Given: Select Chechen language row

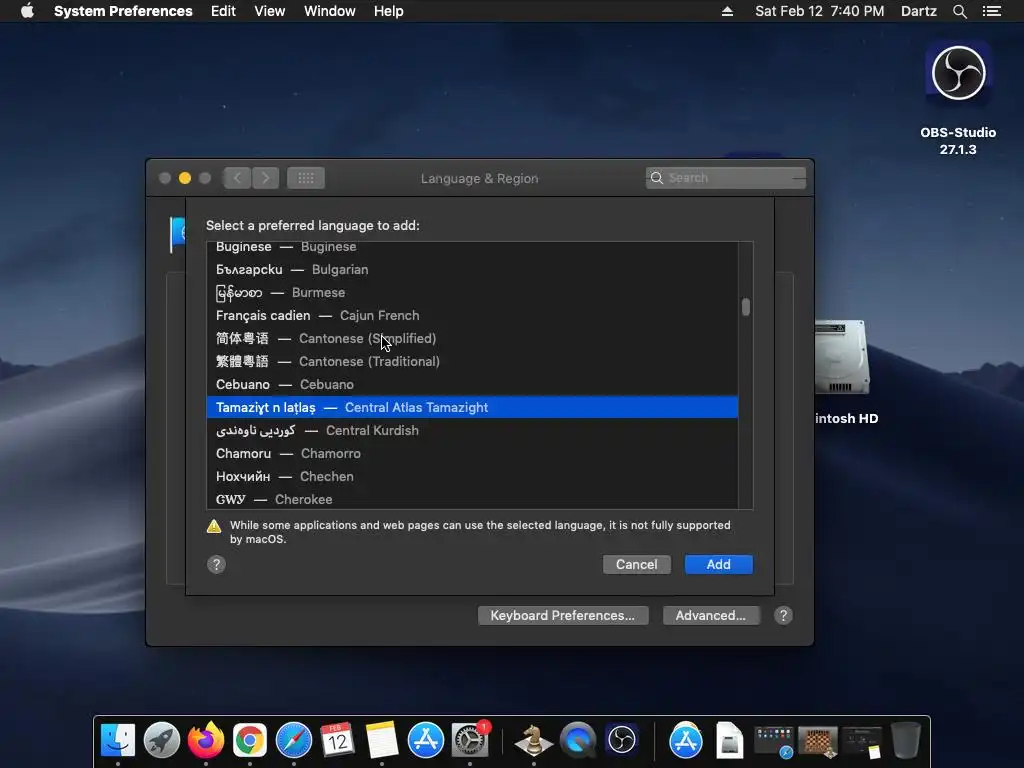Looking at the screenshot, I should (x=472, y=476).
